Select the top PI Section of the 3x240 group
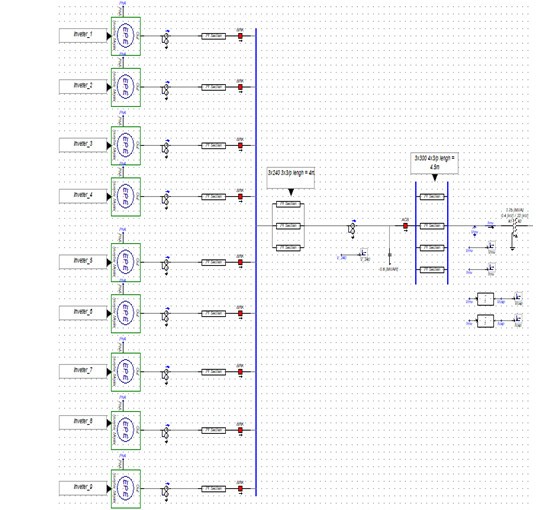557x510 pixels. 288,204
